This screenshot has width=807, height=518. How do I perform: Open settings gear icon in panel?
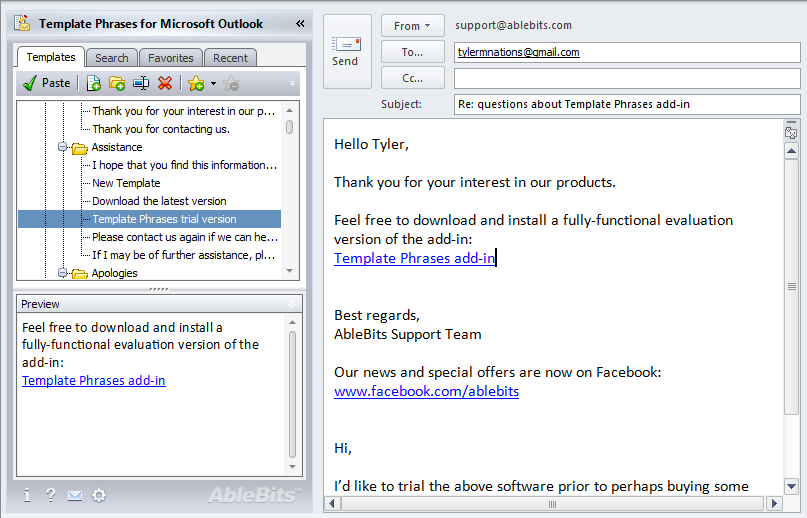point(99,495)
